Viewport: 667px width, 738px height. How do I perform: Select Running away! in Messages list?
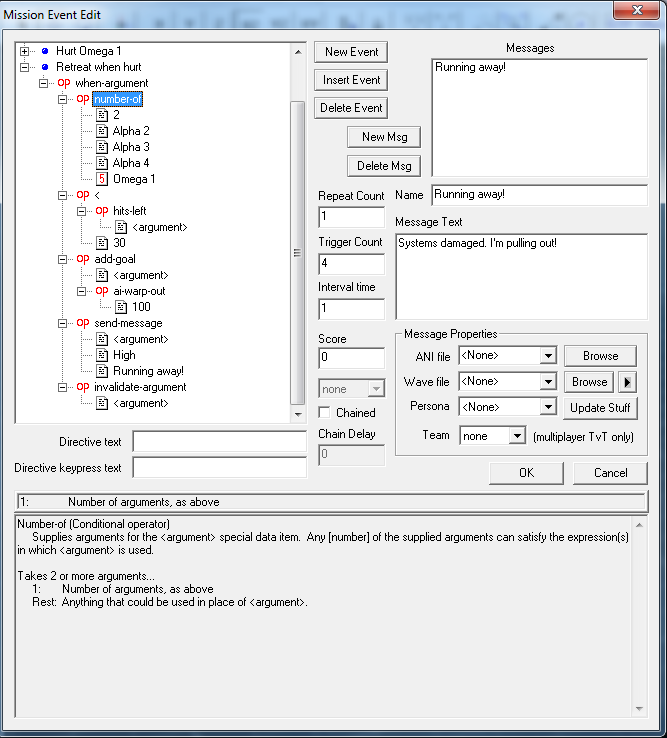[x=470, y=69]
